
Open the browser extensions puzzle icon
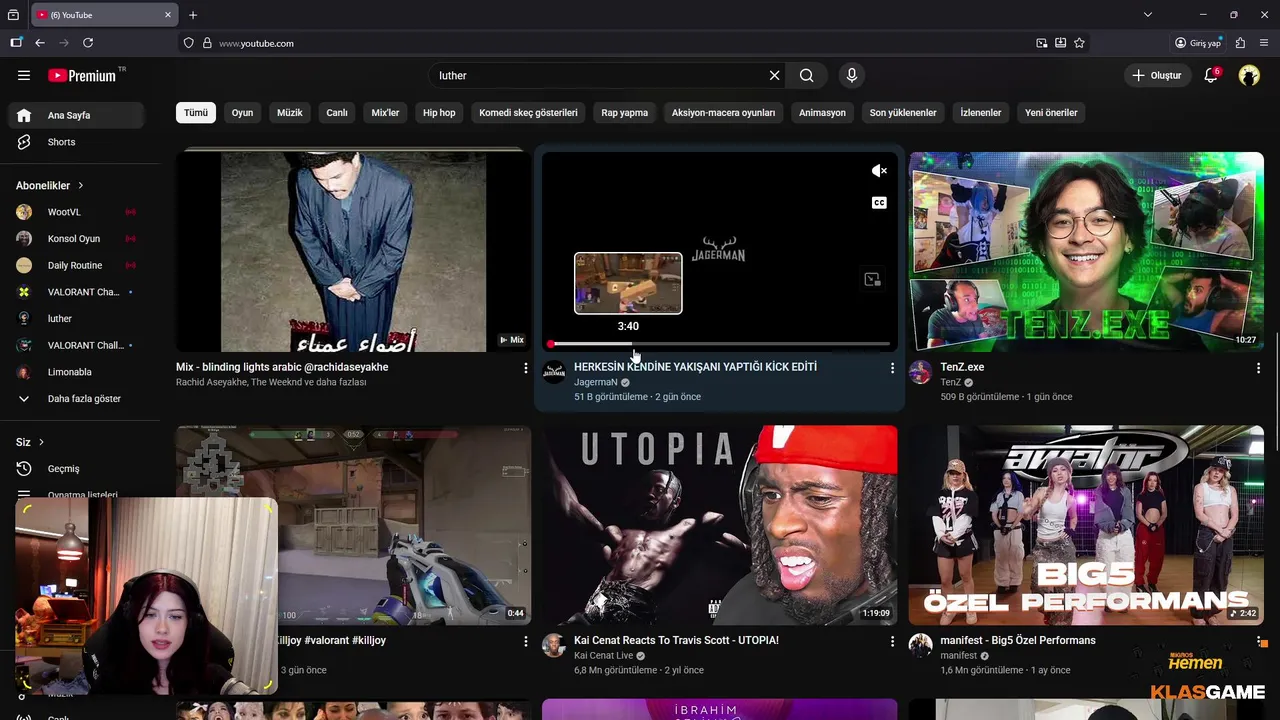(x=1240, y=43)
